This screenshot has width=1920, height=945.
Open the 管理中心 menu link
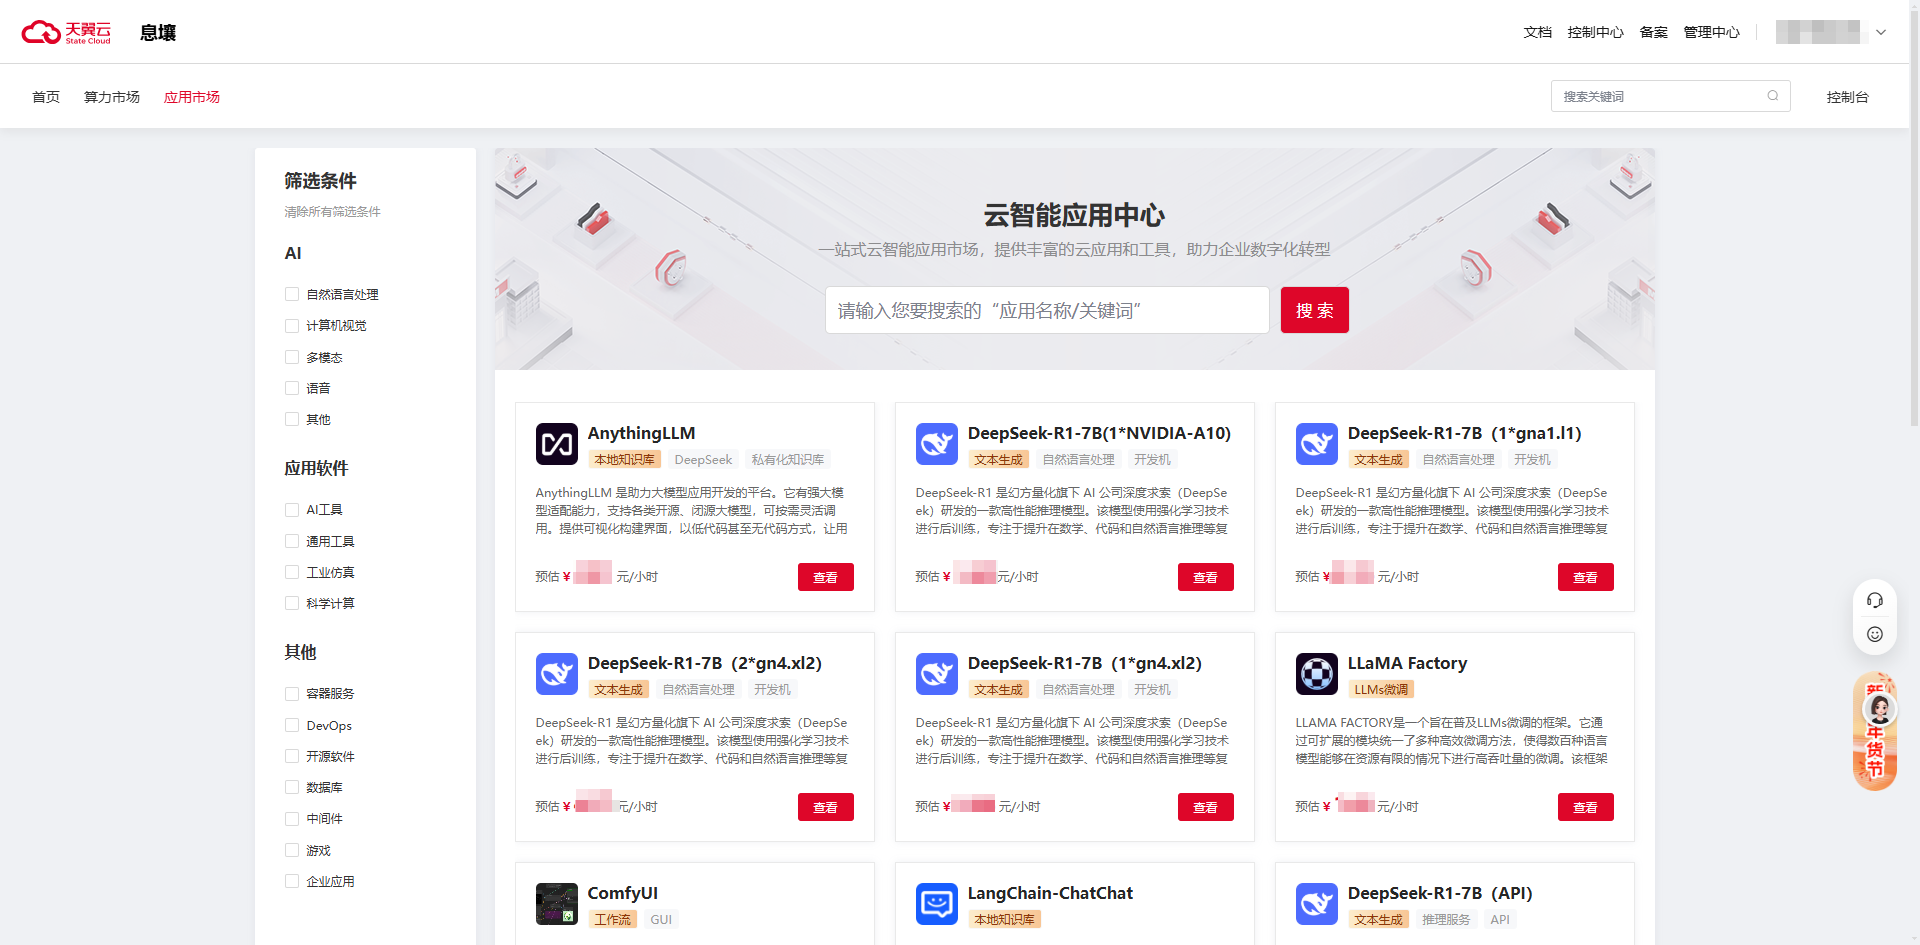pyautogui.click(x=1712, y=32)
